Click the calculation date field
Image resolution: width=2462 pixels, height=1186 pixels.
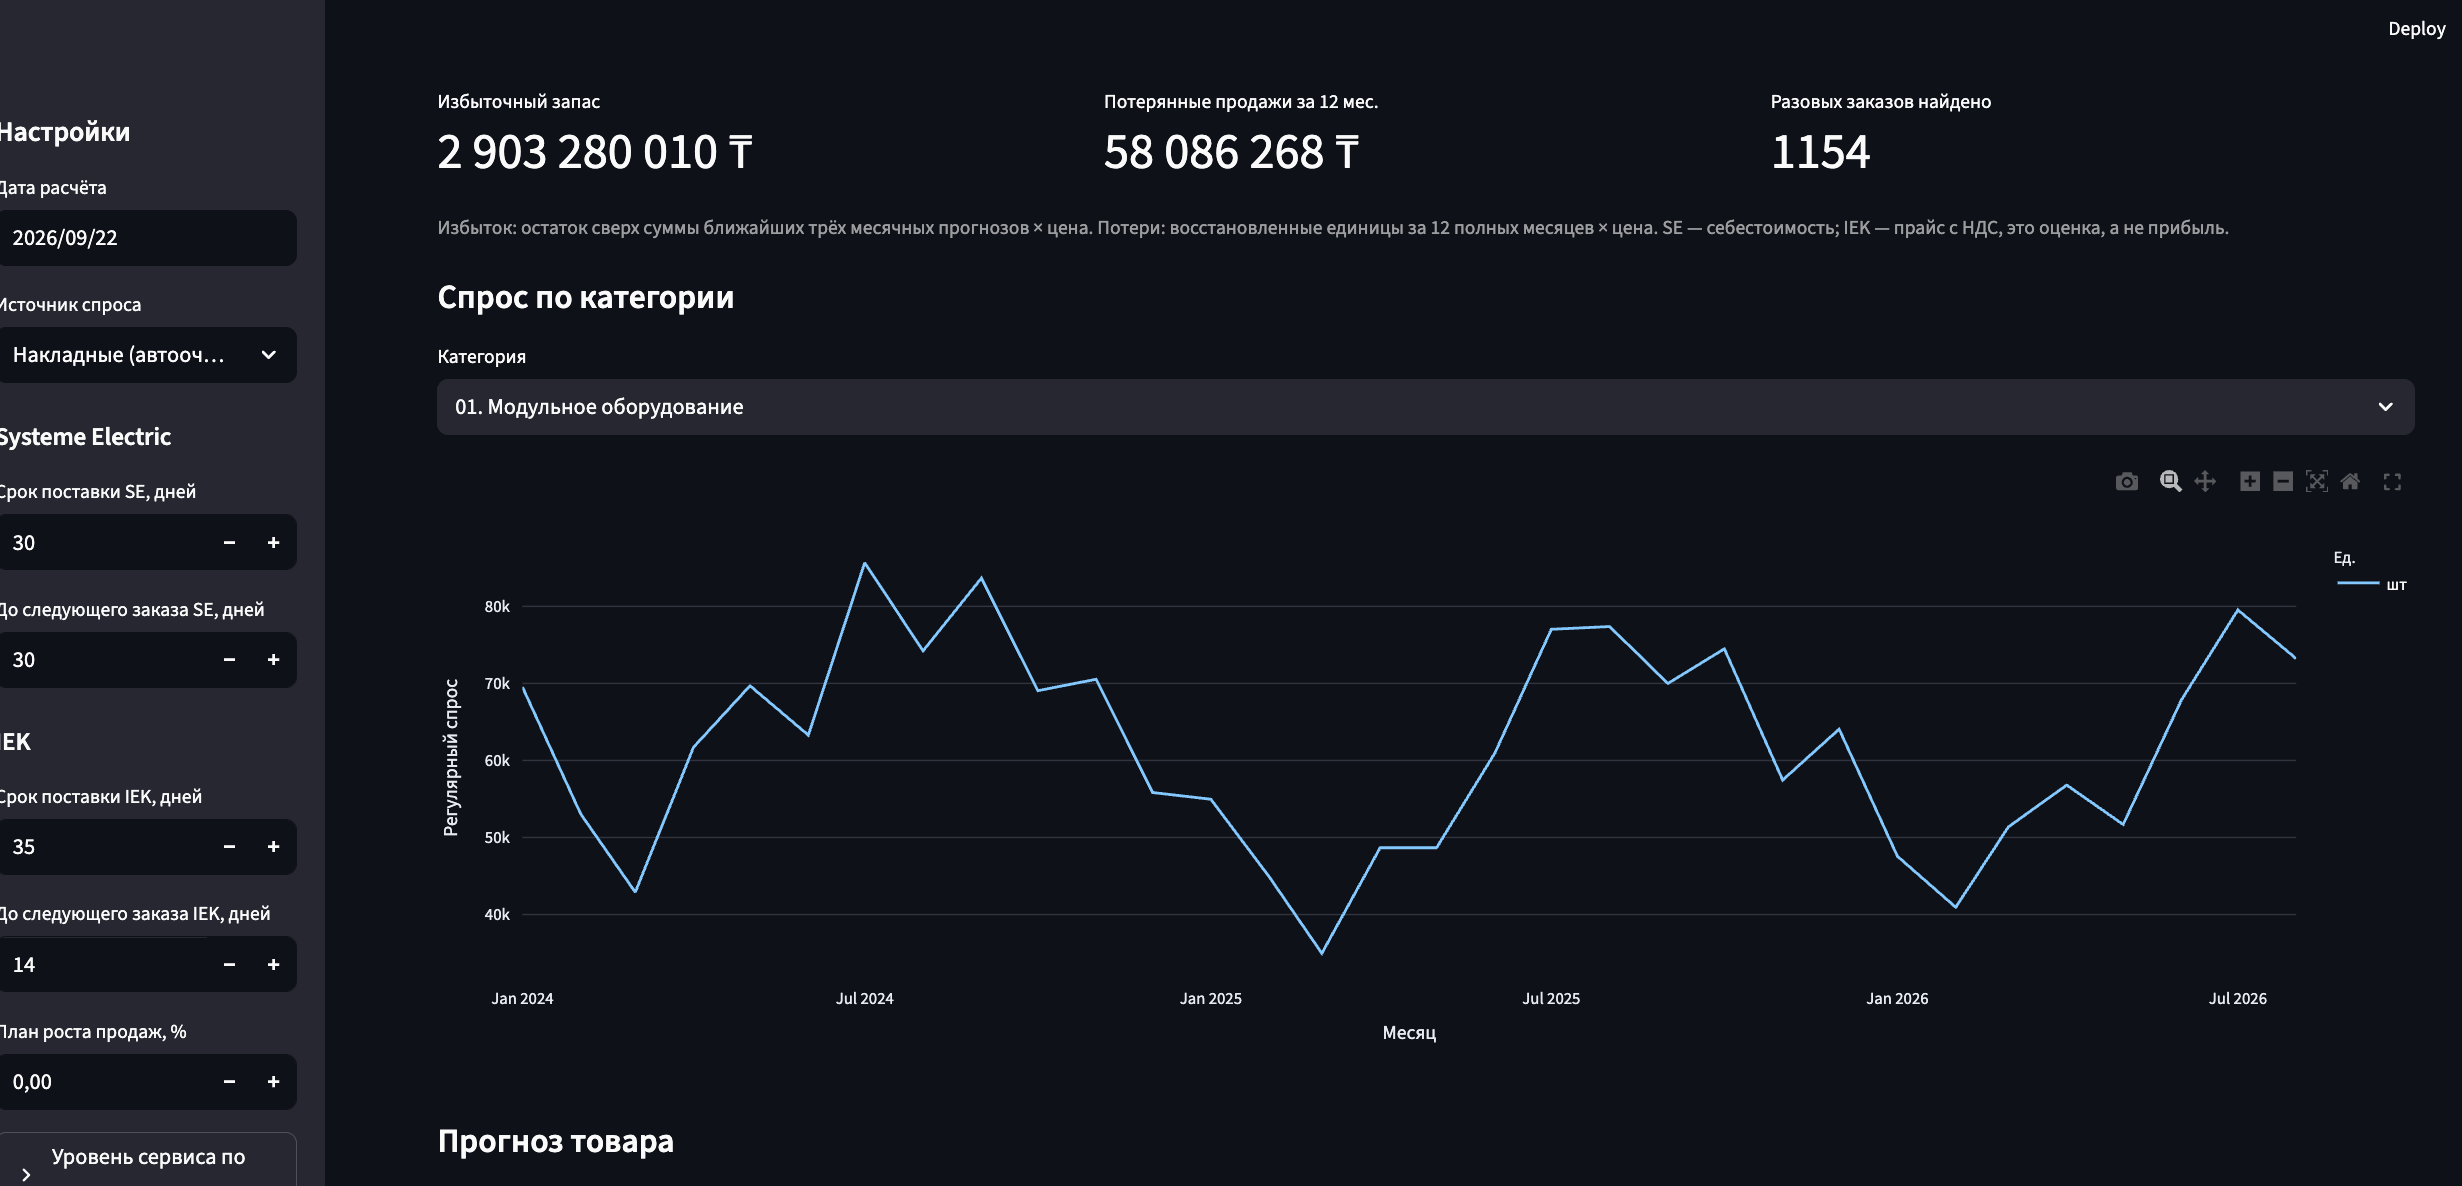[146, 238]
